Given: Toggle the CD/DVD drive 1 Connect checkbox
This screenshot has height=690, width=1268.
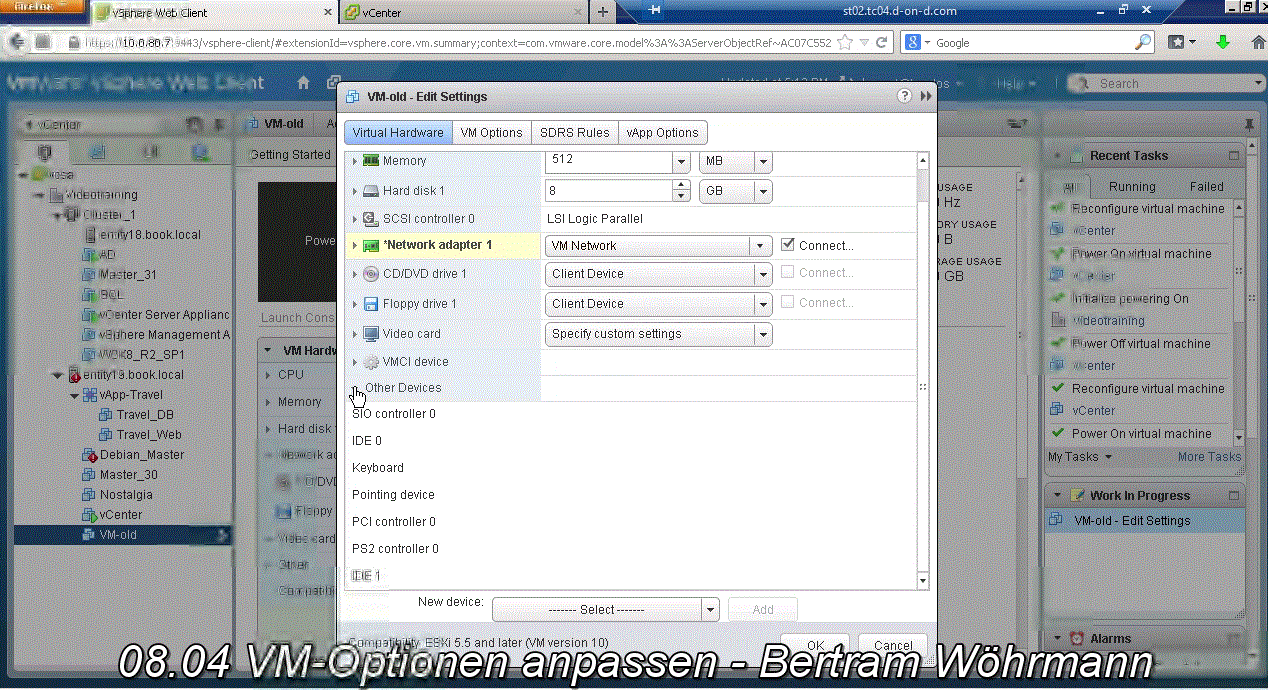Looking at the screenshot, I should click(x=788, y=272).
